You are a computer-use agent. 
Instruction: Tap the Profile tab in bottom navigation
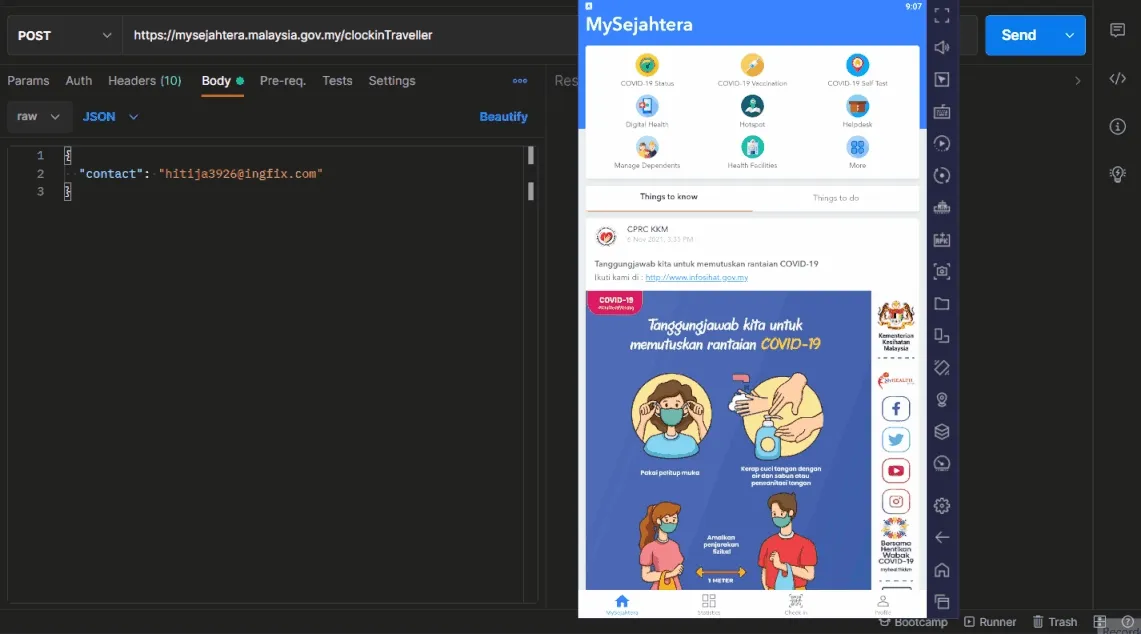pos(883,604)
